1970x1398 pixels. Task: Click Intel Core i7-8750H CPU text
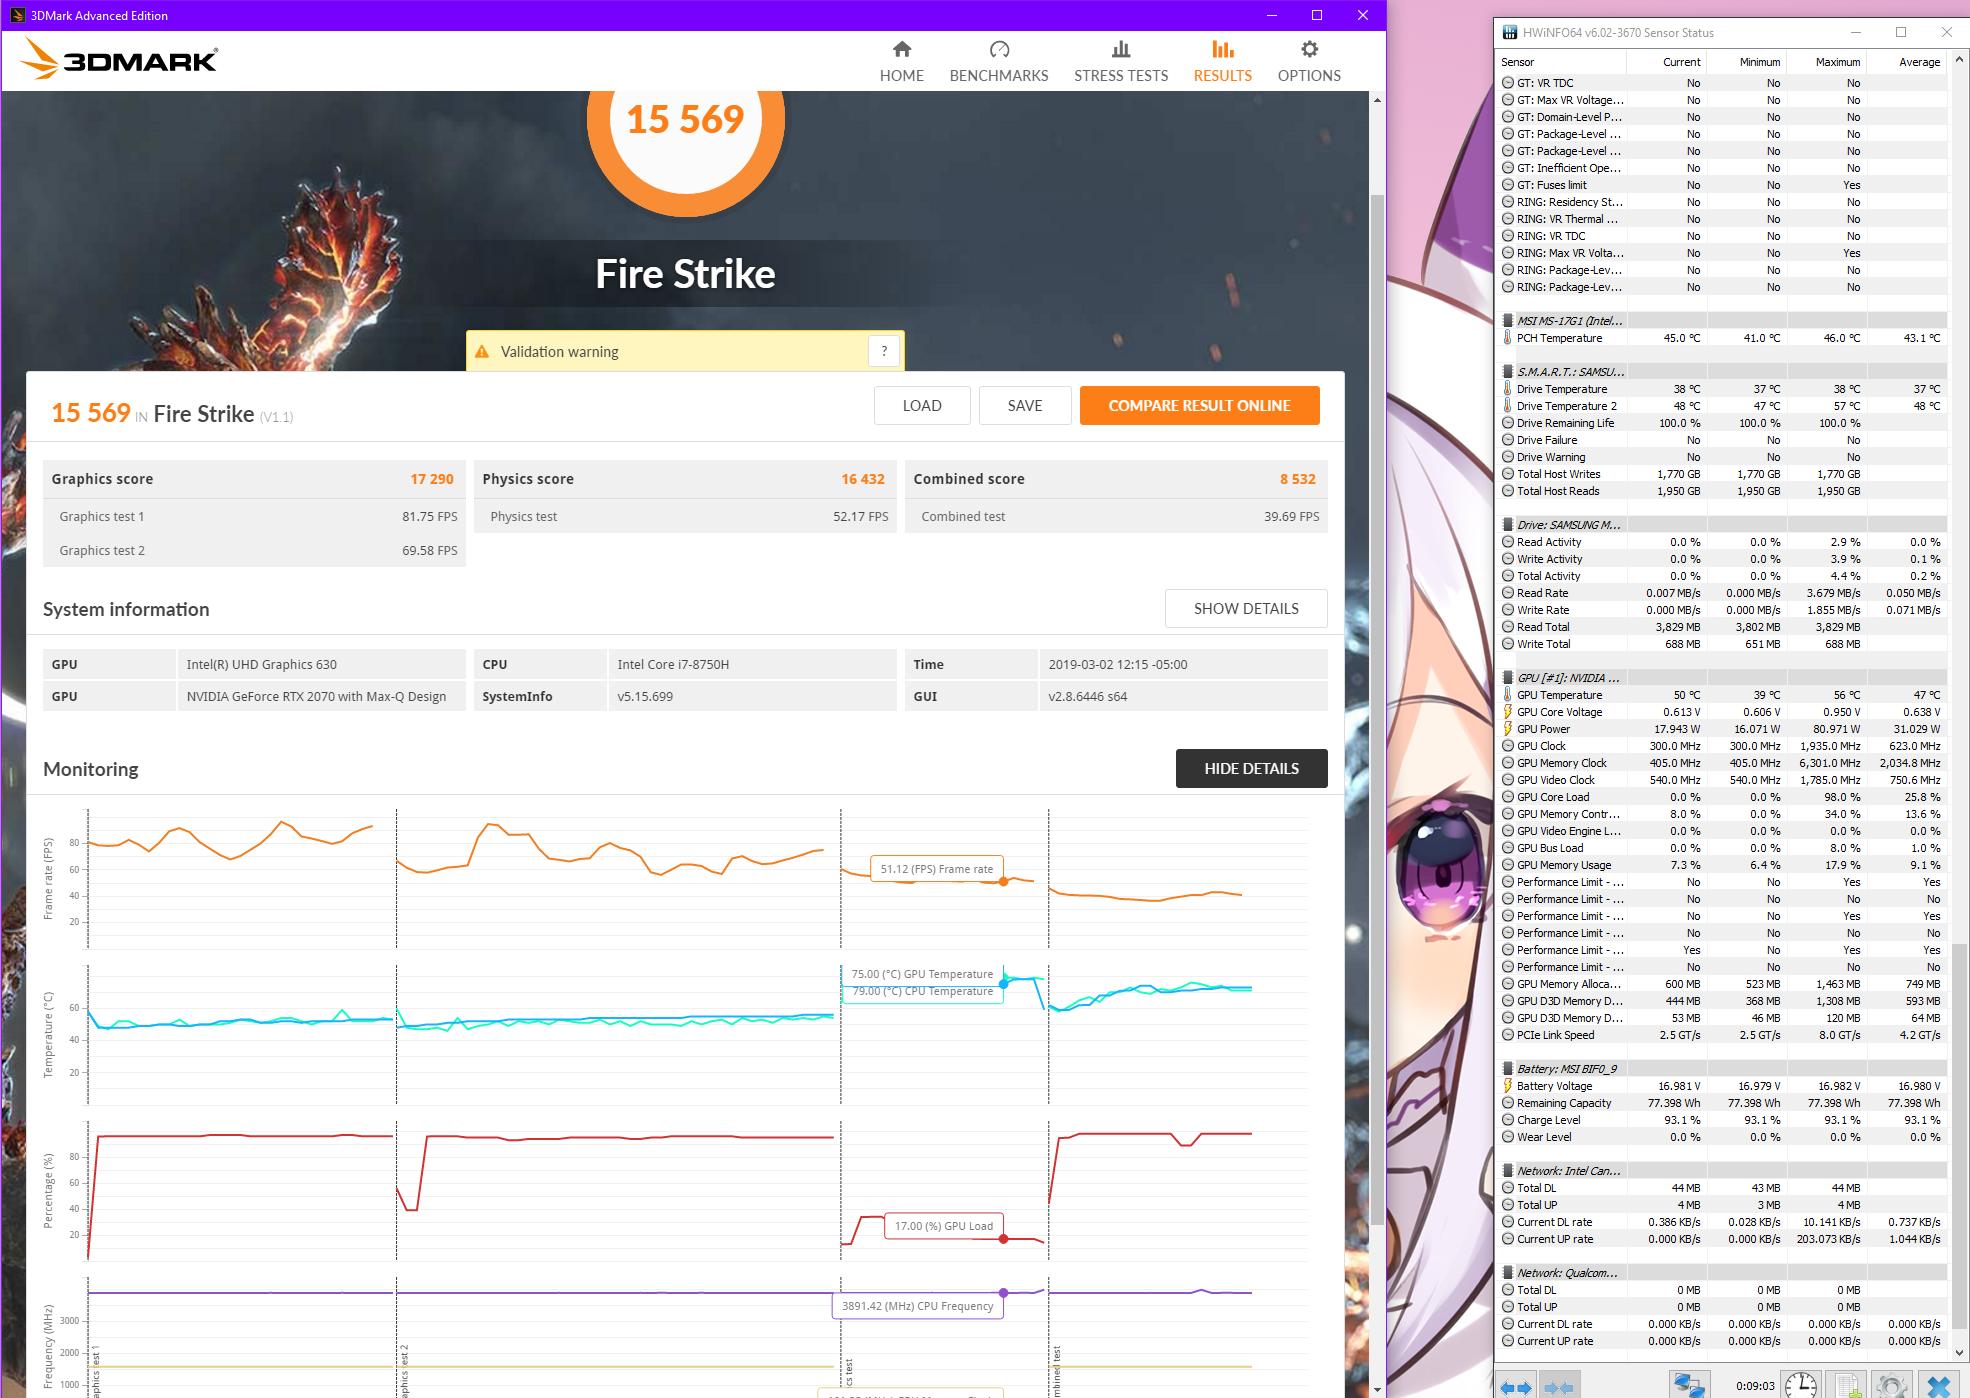pyautogui.click(x=673, y=664)
